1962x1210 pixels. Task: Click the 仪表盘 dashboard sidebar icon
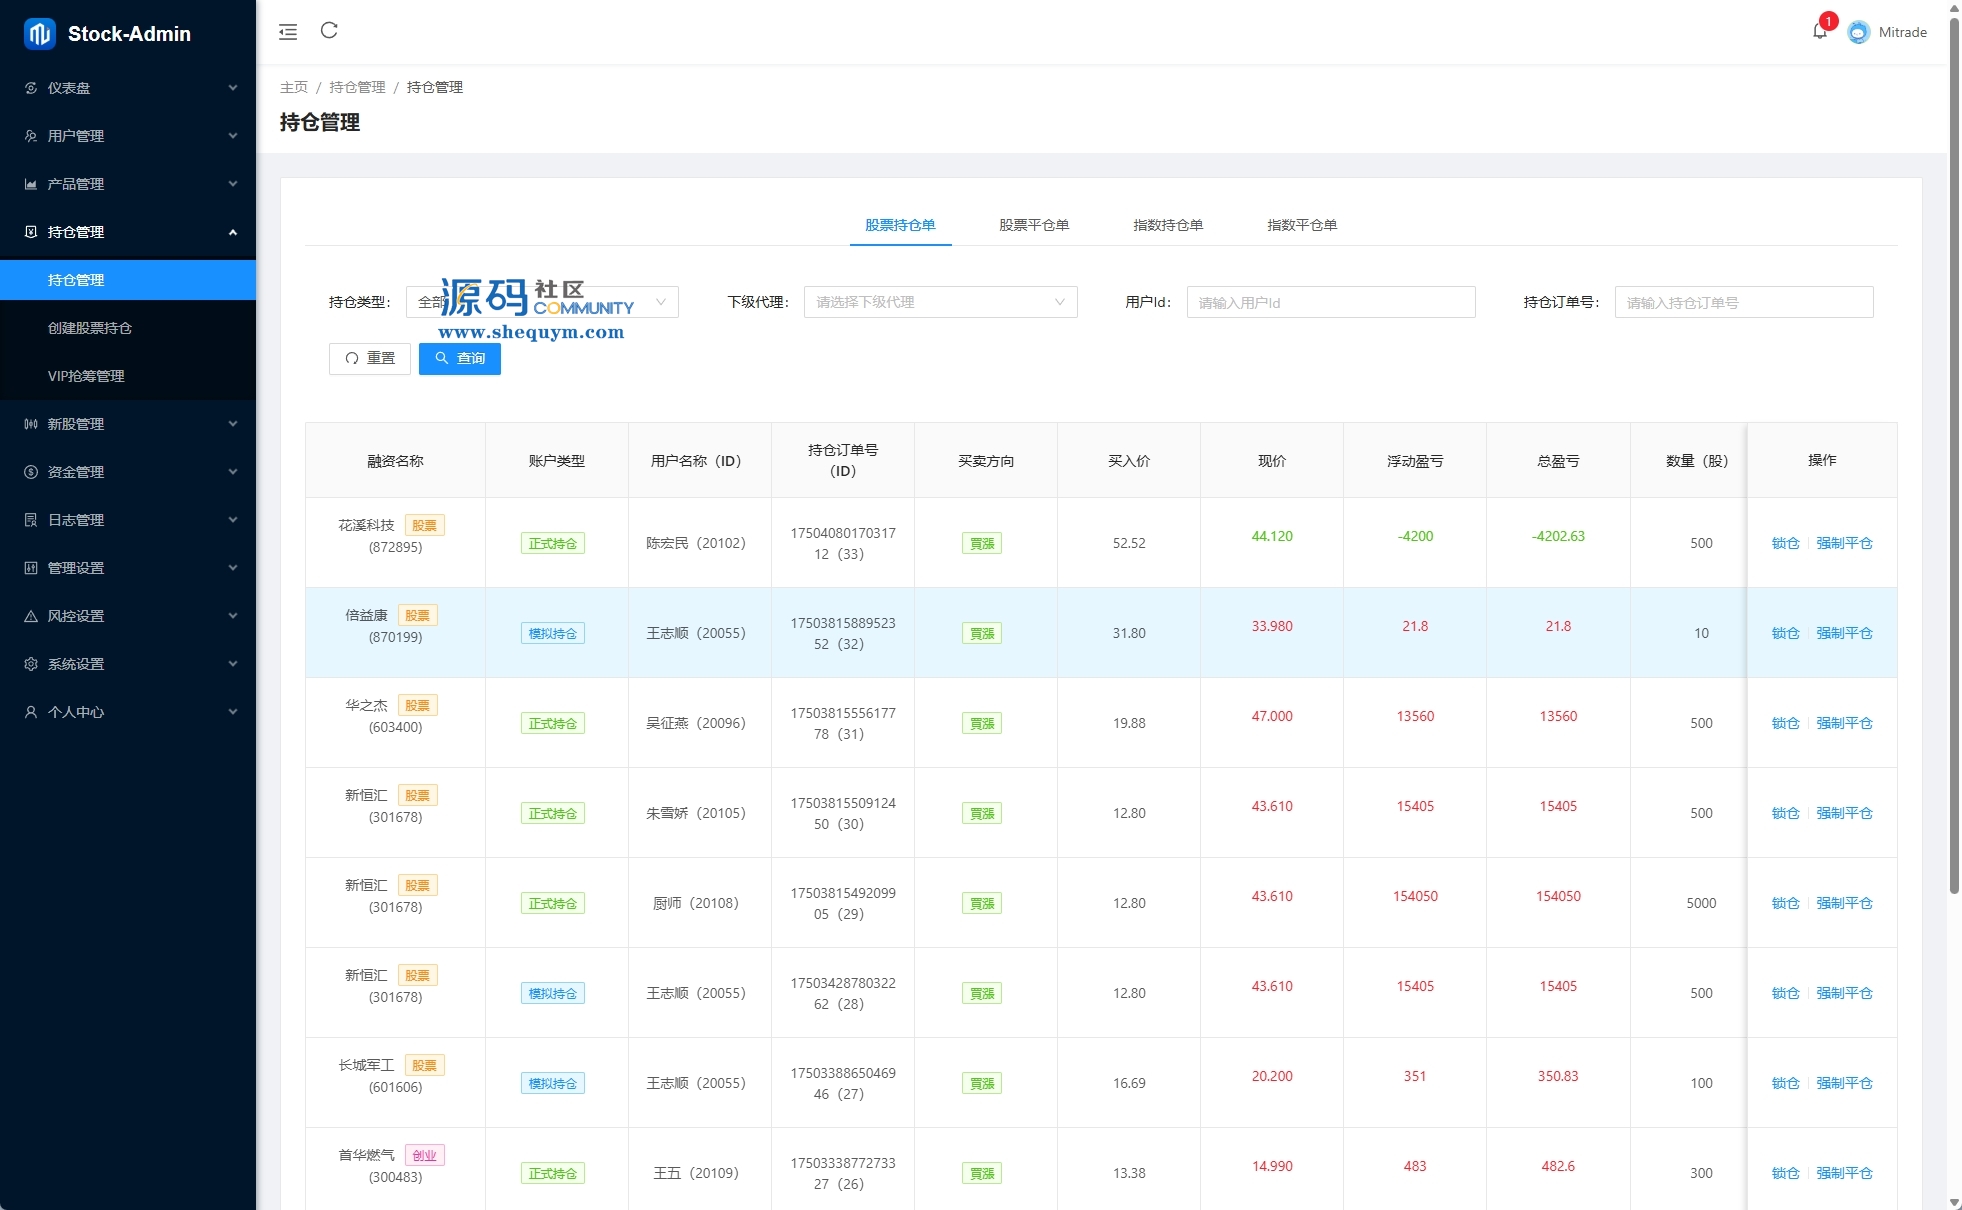tap(31, 88)
